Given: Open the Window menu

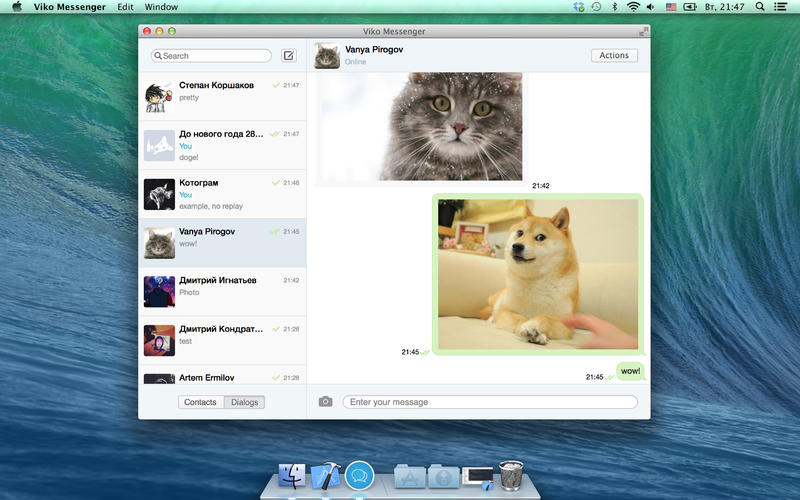Looking at the screenshot, I should (x=161, y=7).
